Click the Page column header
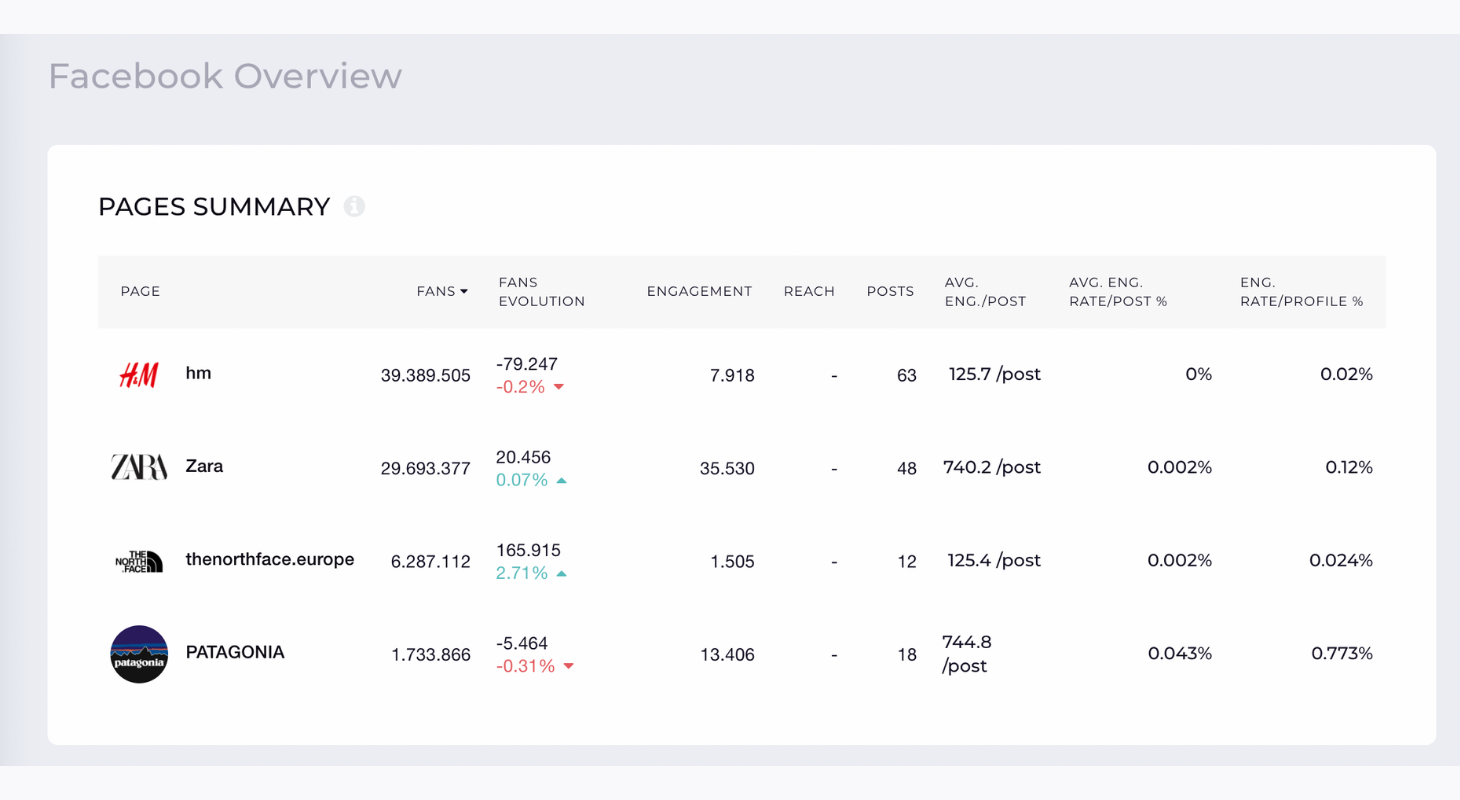1460x800 pixels. (140, 291)
